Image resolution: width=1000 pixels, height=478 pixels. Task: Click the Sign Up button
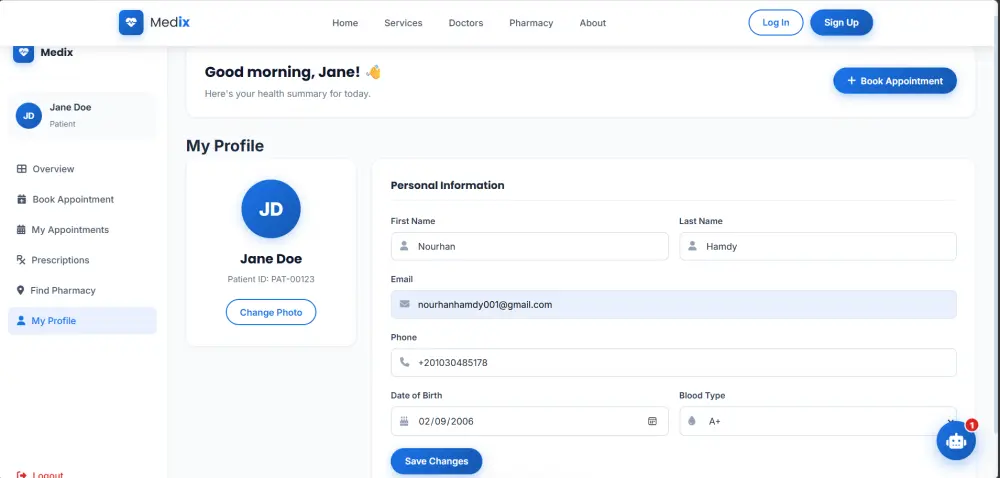coord(841,22)
